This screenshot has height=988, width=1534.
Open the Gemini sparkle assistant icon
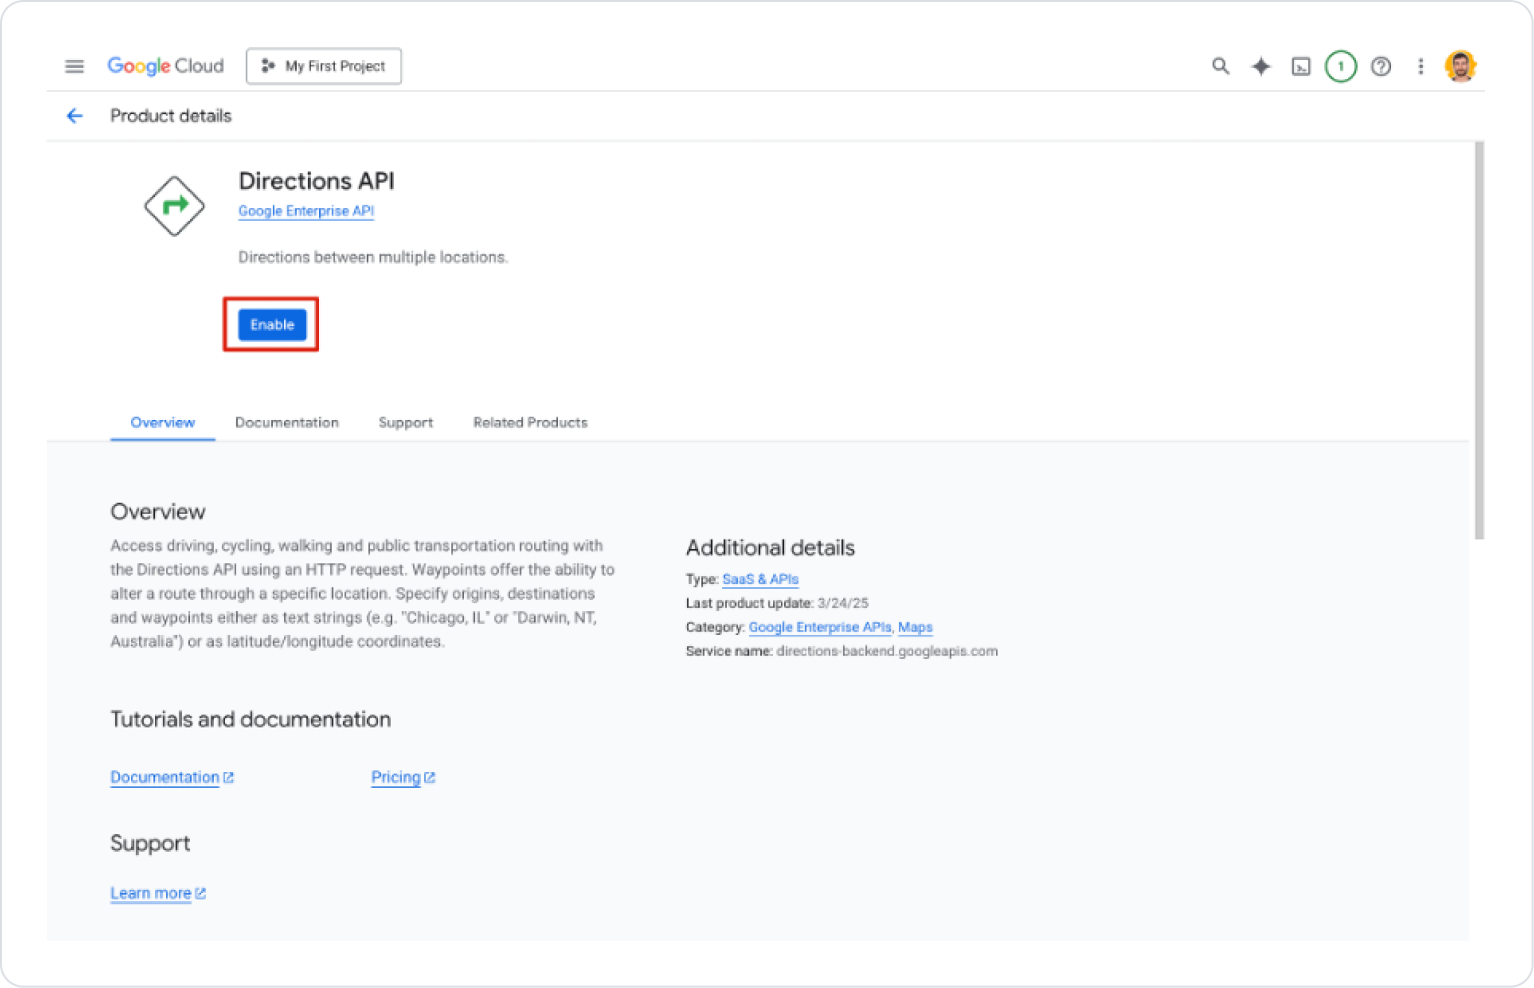tap(1260, 66)
